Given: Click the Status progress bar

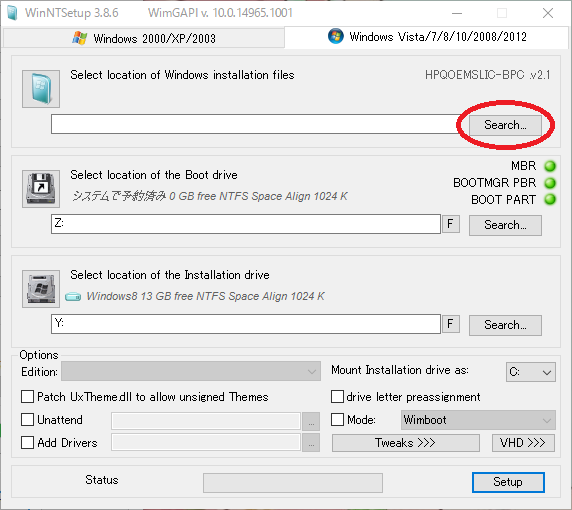Looking at the screenshot, I should tap(293, 483).
